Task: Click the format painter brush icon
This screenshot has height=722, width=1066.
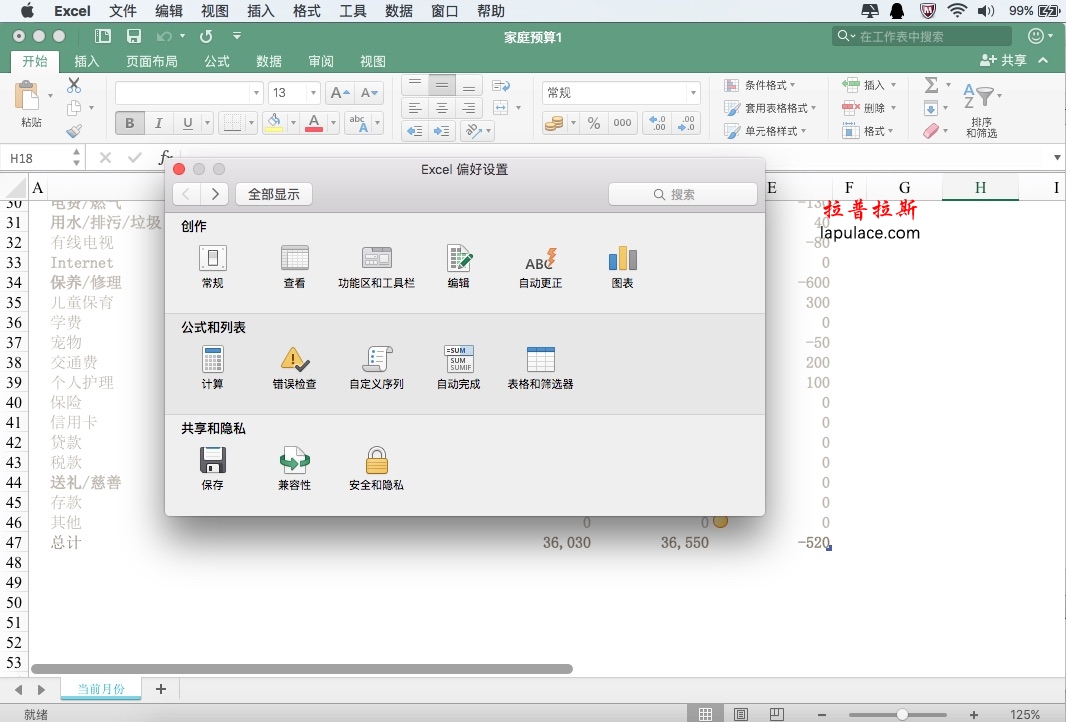Action: (74, 131)
